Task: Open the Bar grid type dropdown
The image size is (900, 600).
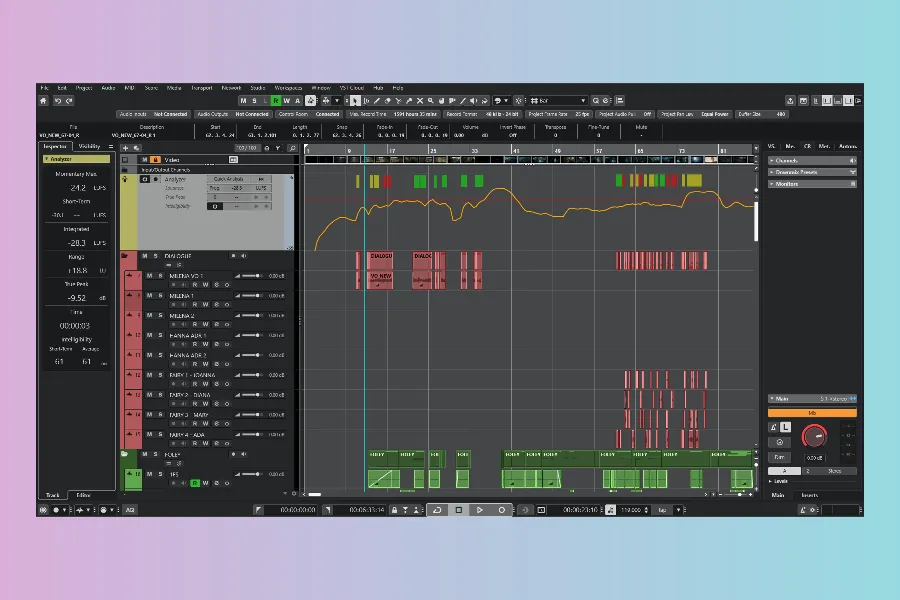Action: point(558,101)
